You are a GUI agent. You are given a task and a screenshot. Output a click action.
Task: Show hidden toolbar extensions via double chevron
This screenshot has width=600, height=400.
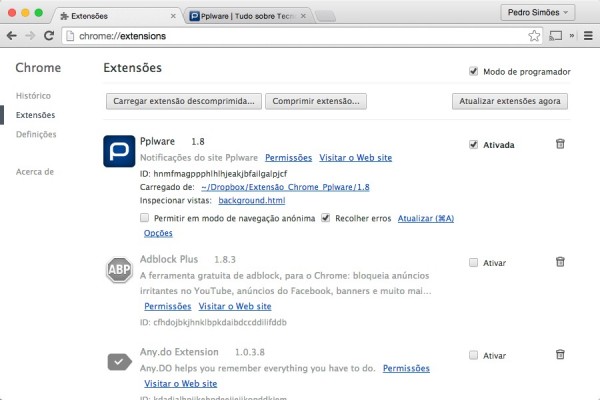coord(572,36)
